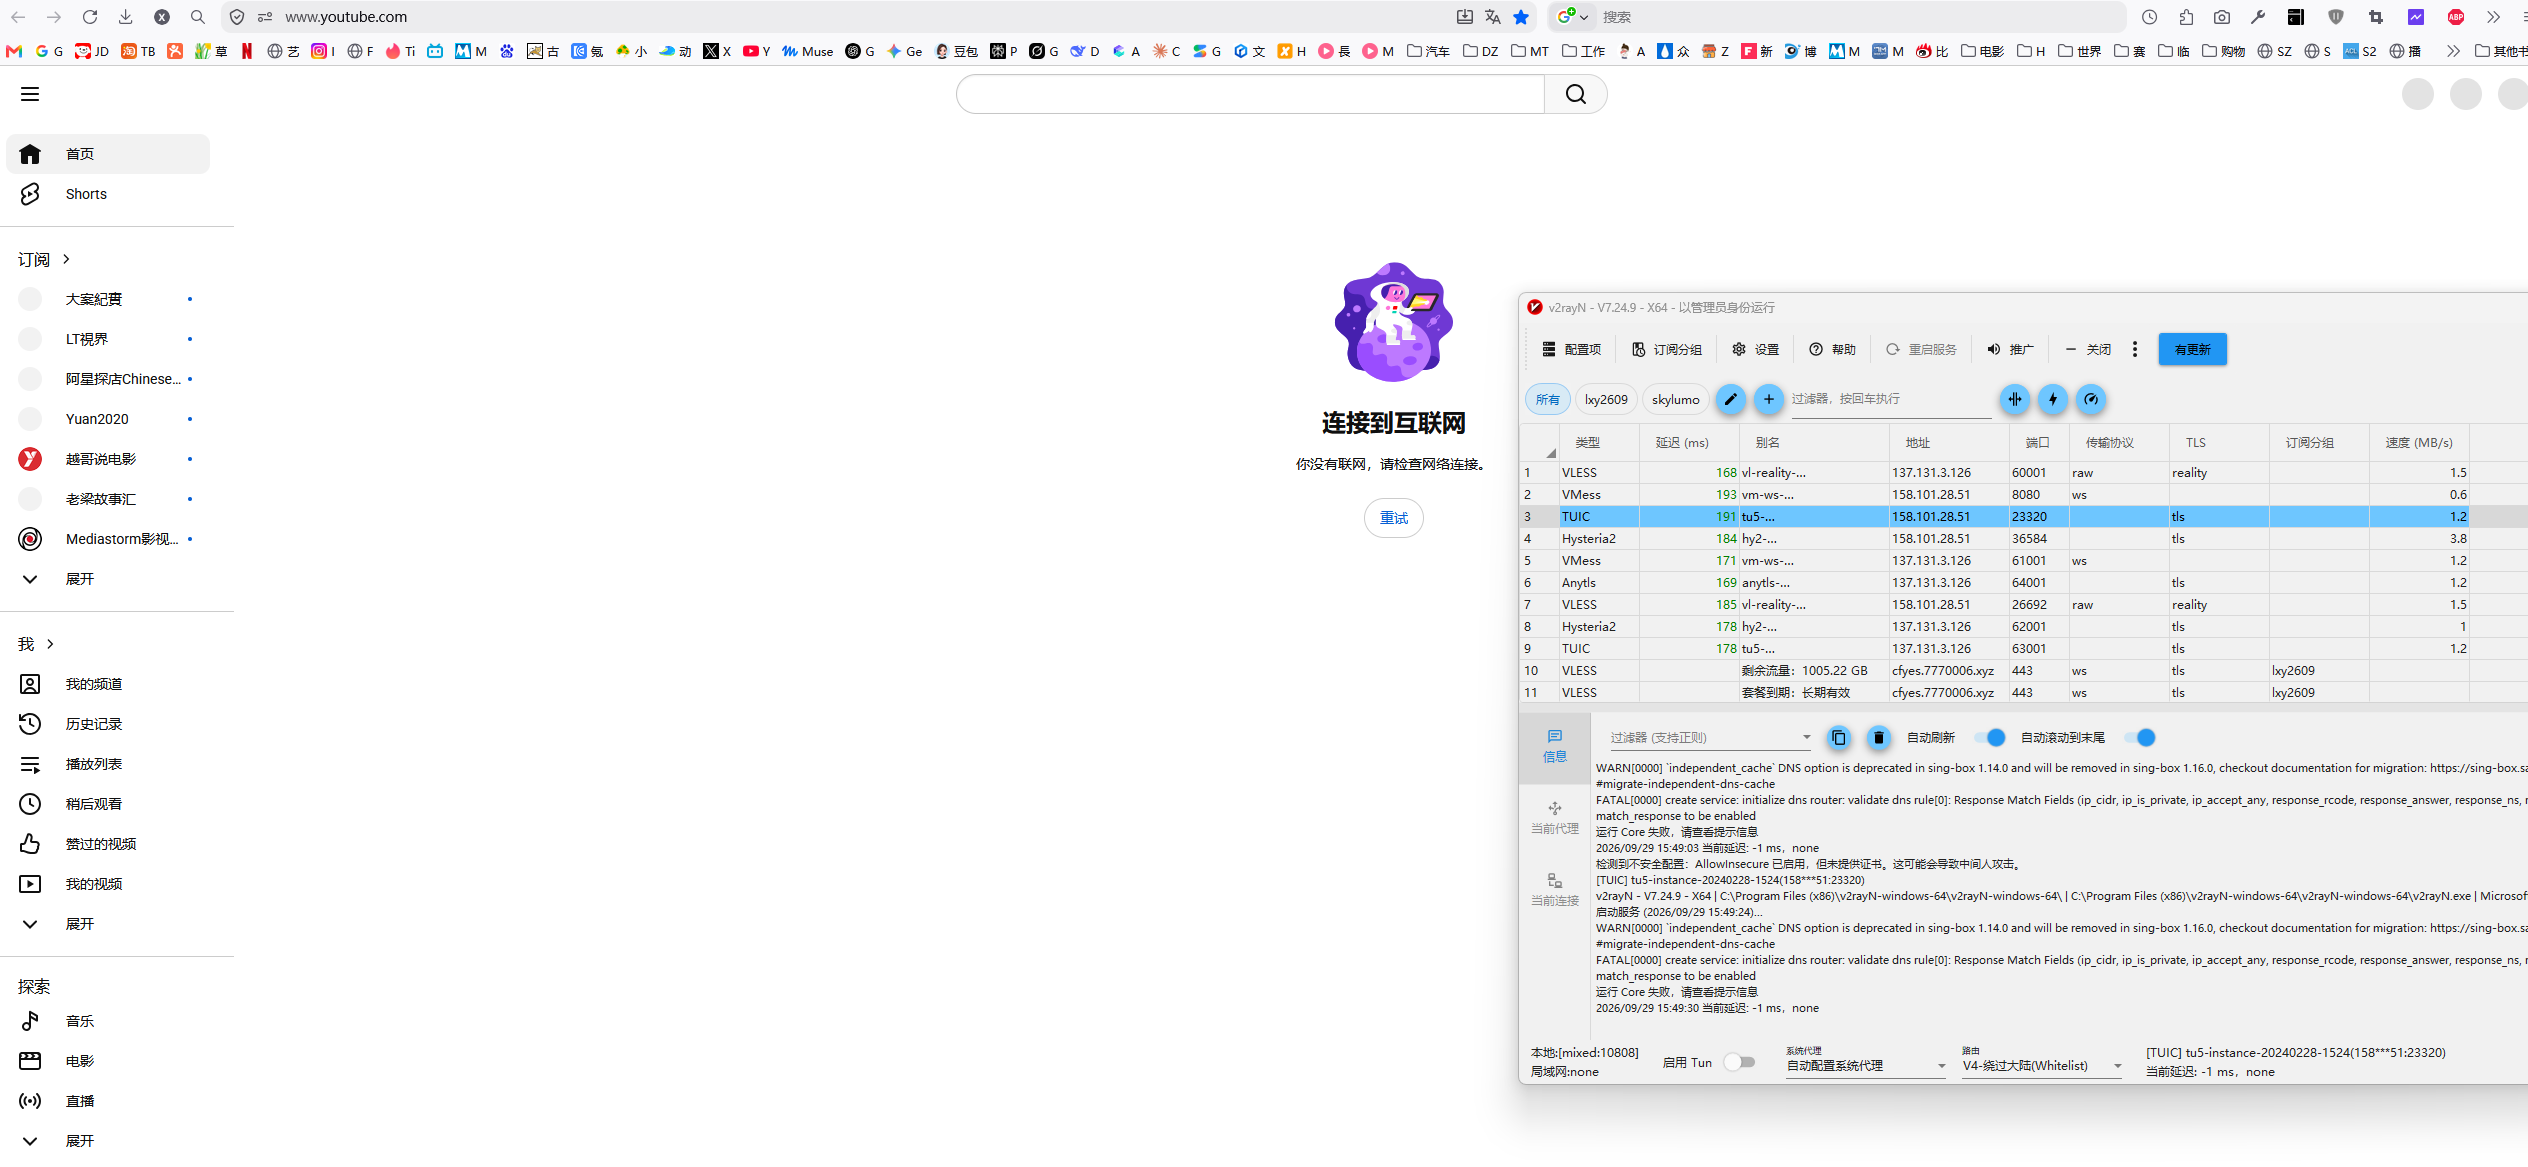Image resolution: width=2528 pixels, height=1167 pixels.
Task: Select the lxy2609 subscription group tab
Action: pyautogui.click(x=1606, y=399)
